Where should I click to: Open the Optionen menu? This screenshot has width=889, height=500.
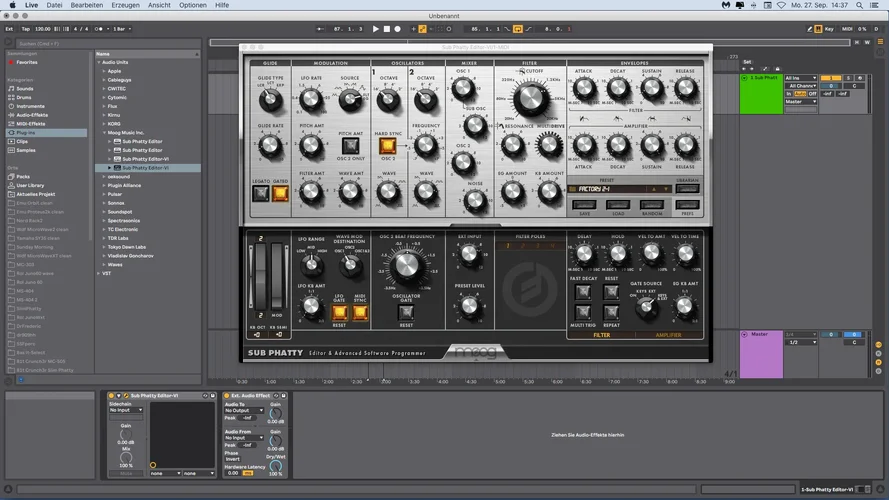193,5
